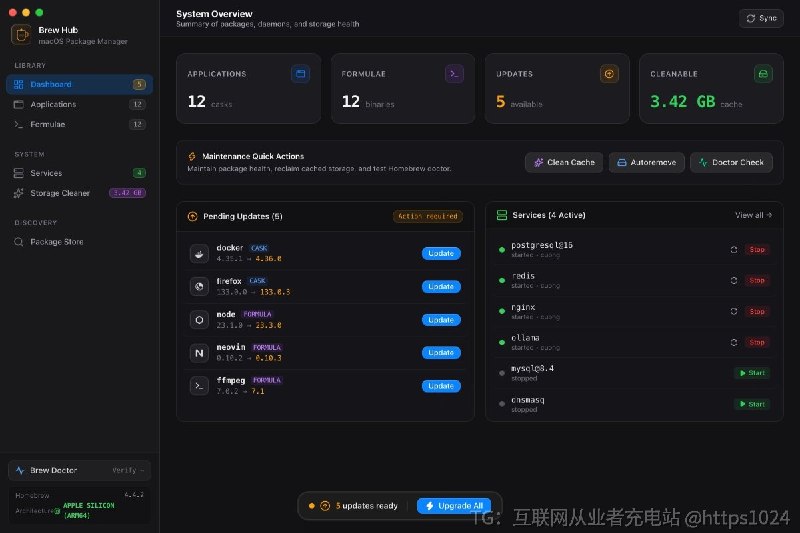Stop the ollama service
Screen dimensions: 800x533
point(757,342)
